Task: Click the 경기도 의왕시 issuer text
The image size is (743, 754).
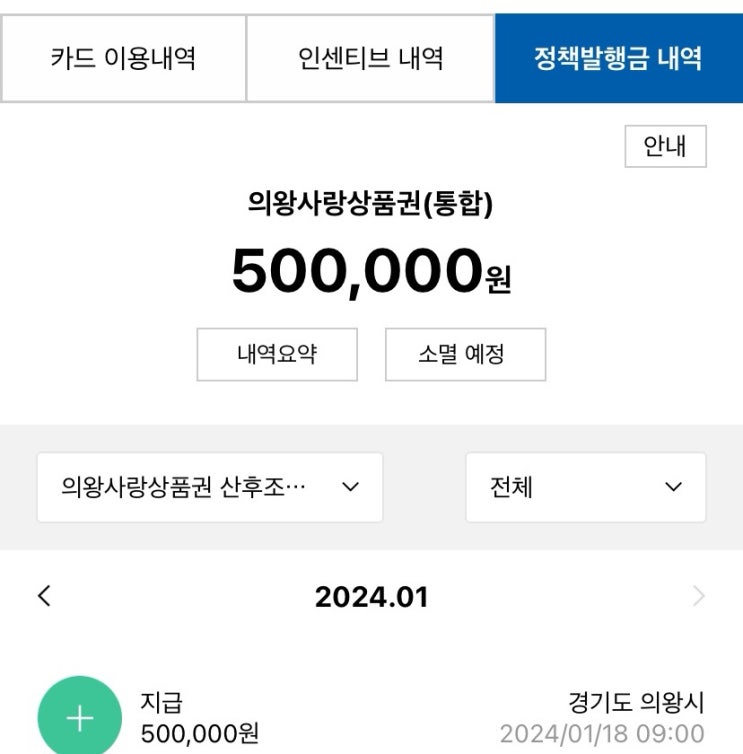Action: pos(635,703)
